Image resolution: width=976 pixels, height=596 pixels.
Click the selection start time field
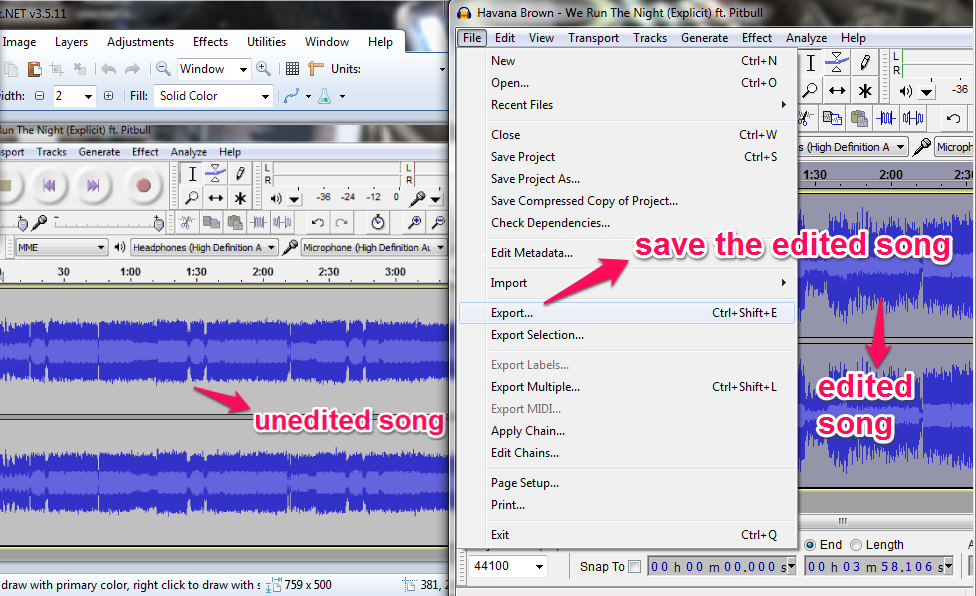722,567
